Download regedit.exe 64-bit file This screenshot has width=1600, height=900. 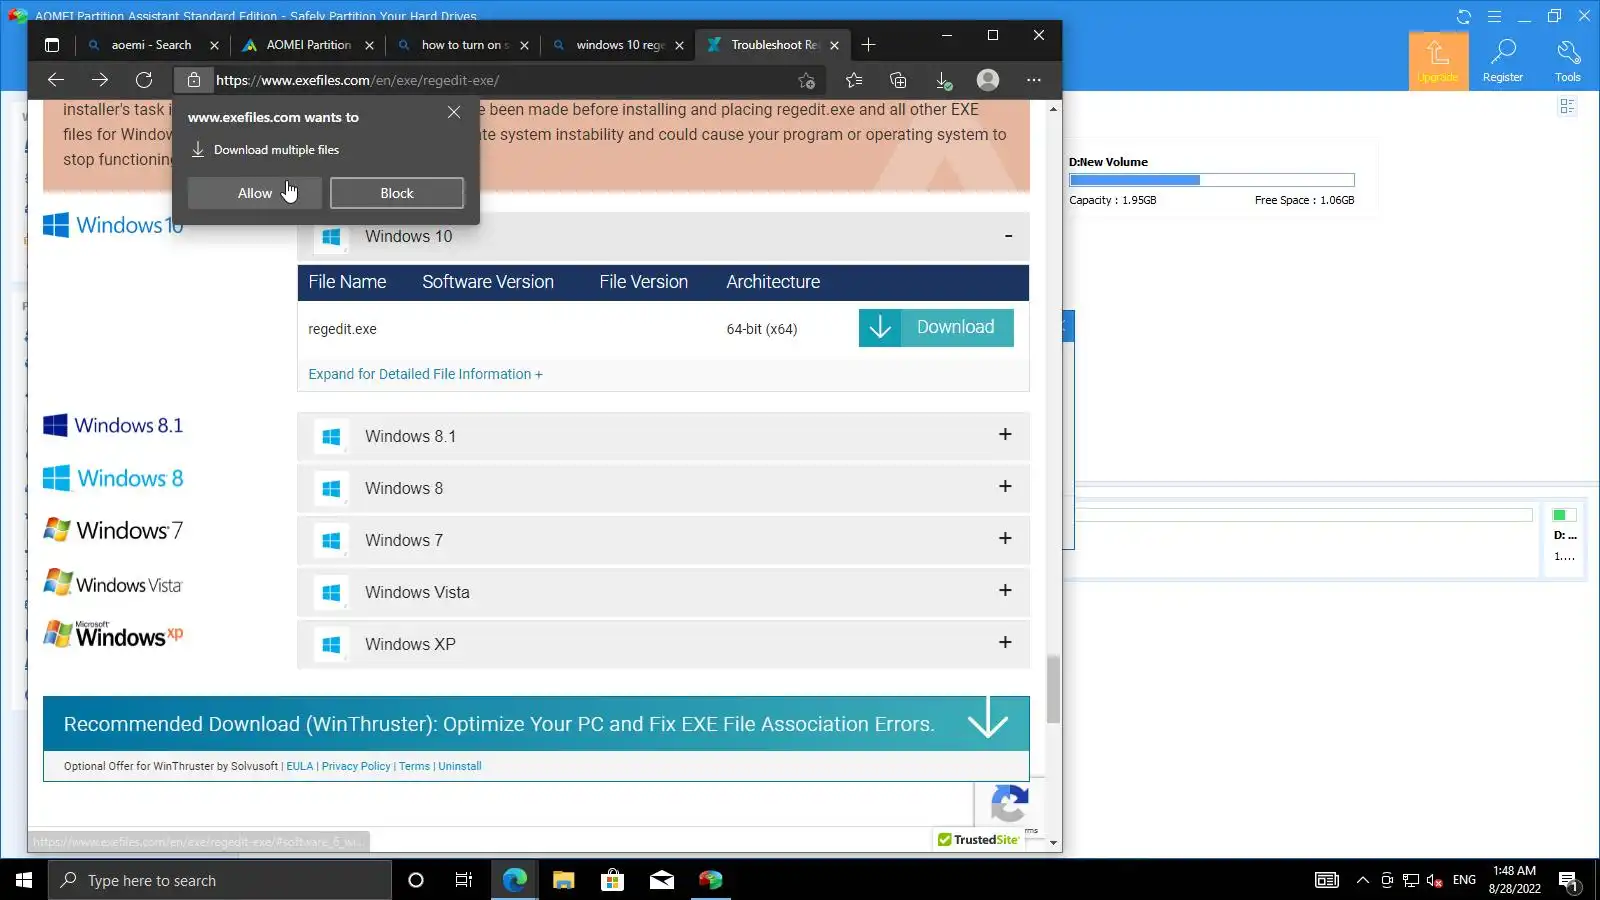[x=936, y=328]
